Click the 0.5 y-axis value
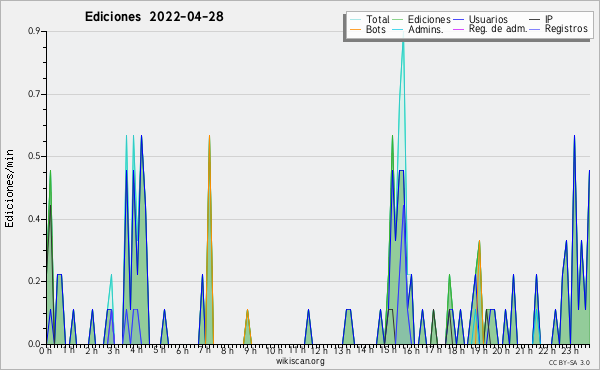 tap(34, 156)
